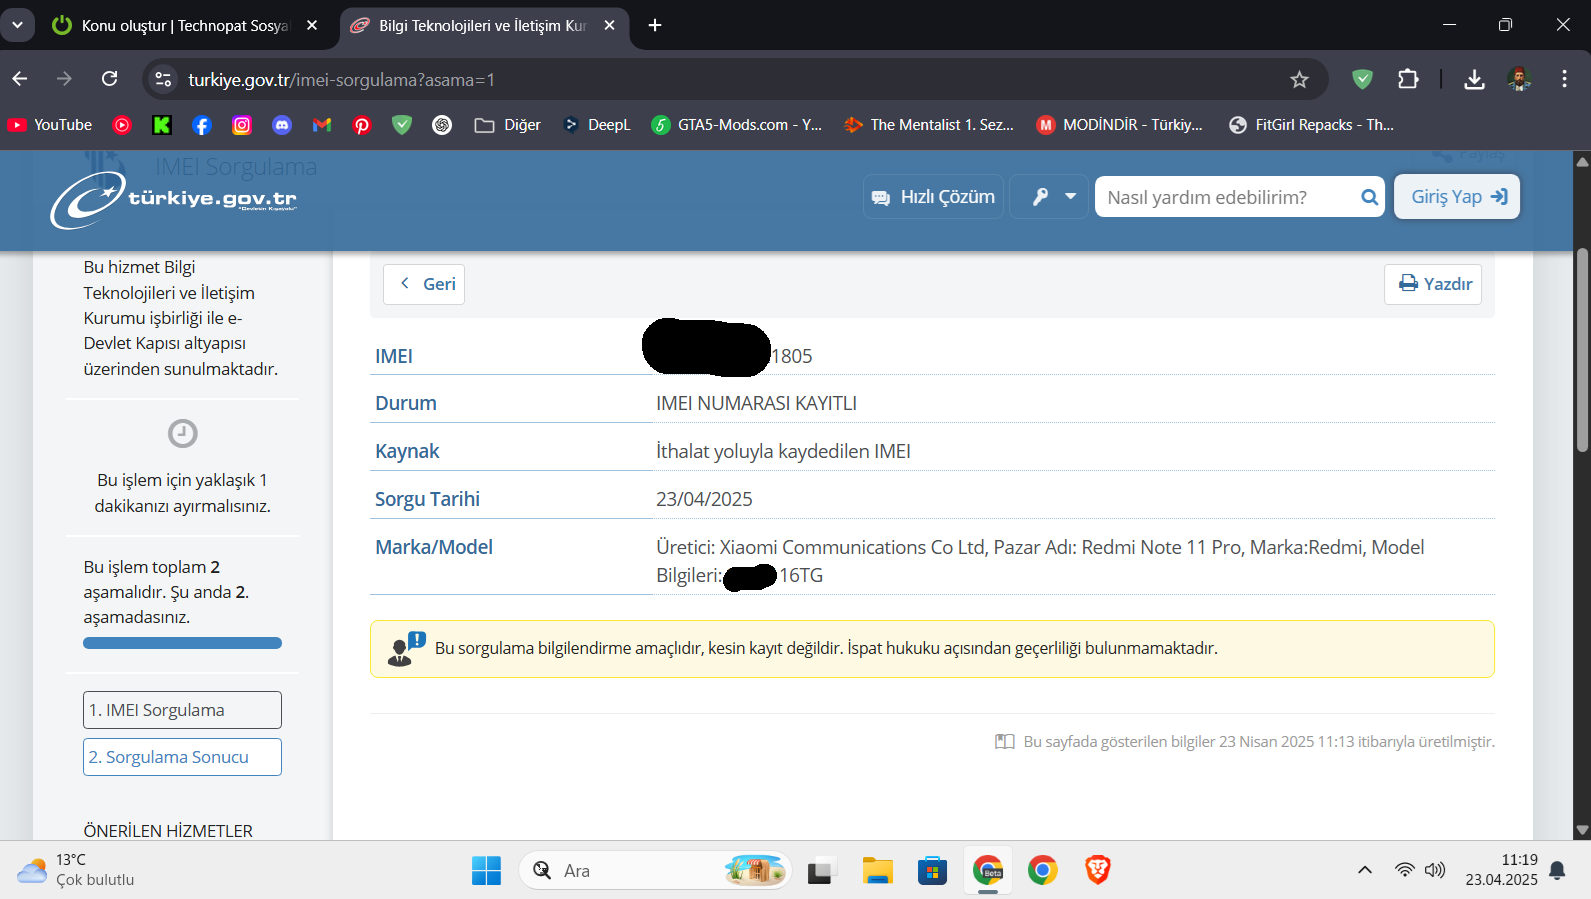Open the YouTube Music bookmark icon
The image size is (1591, 899).
[122, 125]
